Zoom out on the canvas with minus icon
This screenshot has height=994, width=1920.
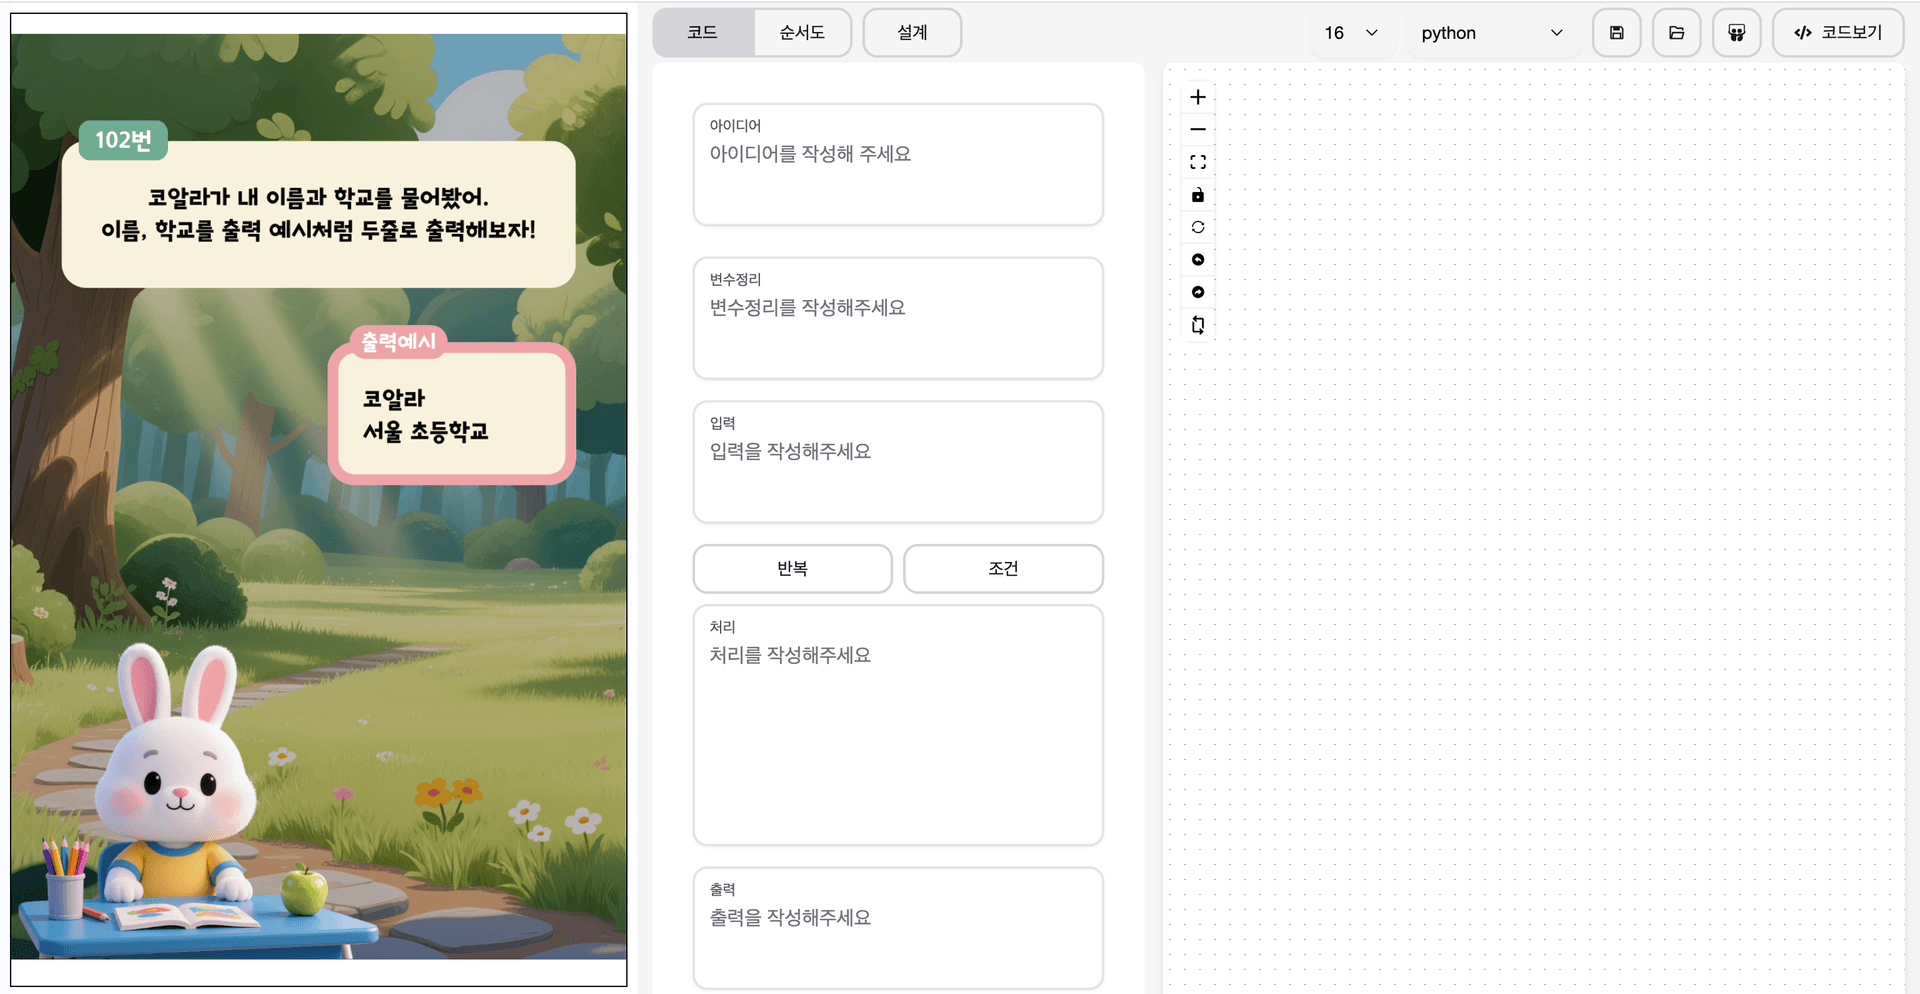click(x=1197, y=129)
